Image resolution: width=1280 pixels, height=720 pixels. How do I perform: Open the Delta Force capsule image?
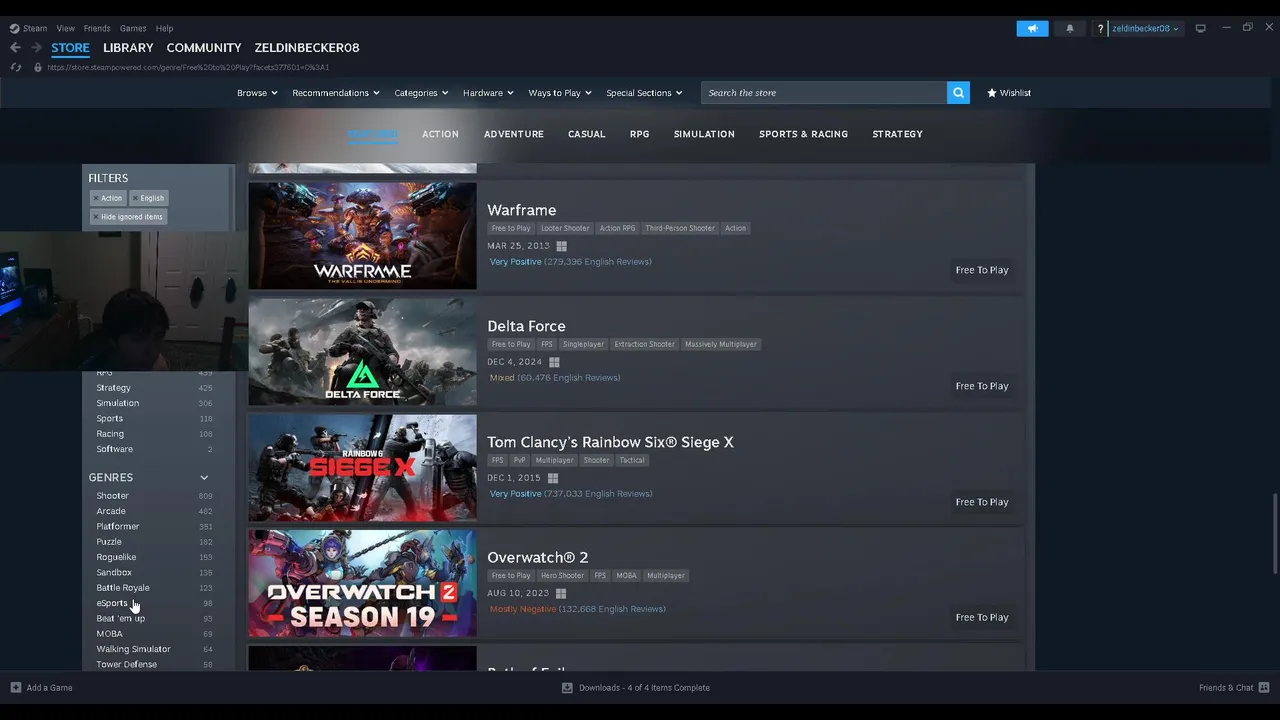click(x=362, y=352)
